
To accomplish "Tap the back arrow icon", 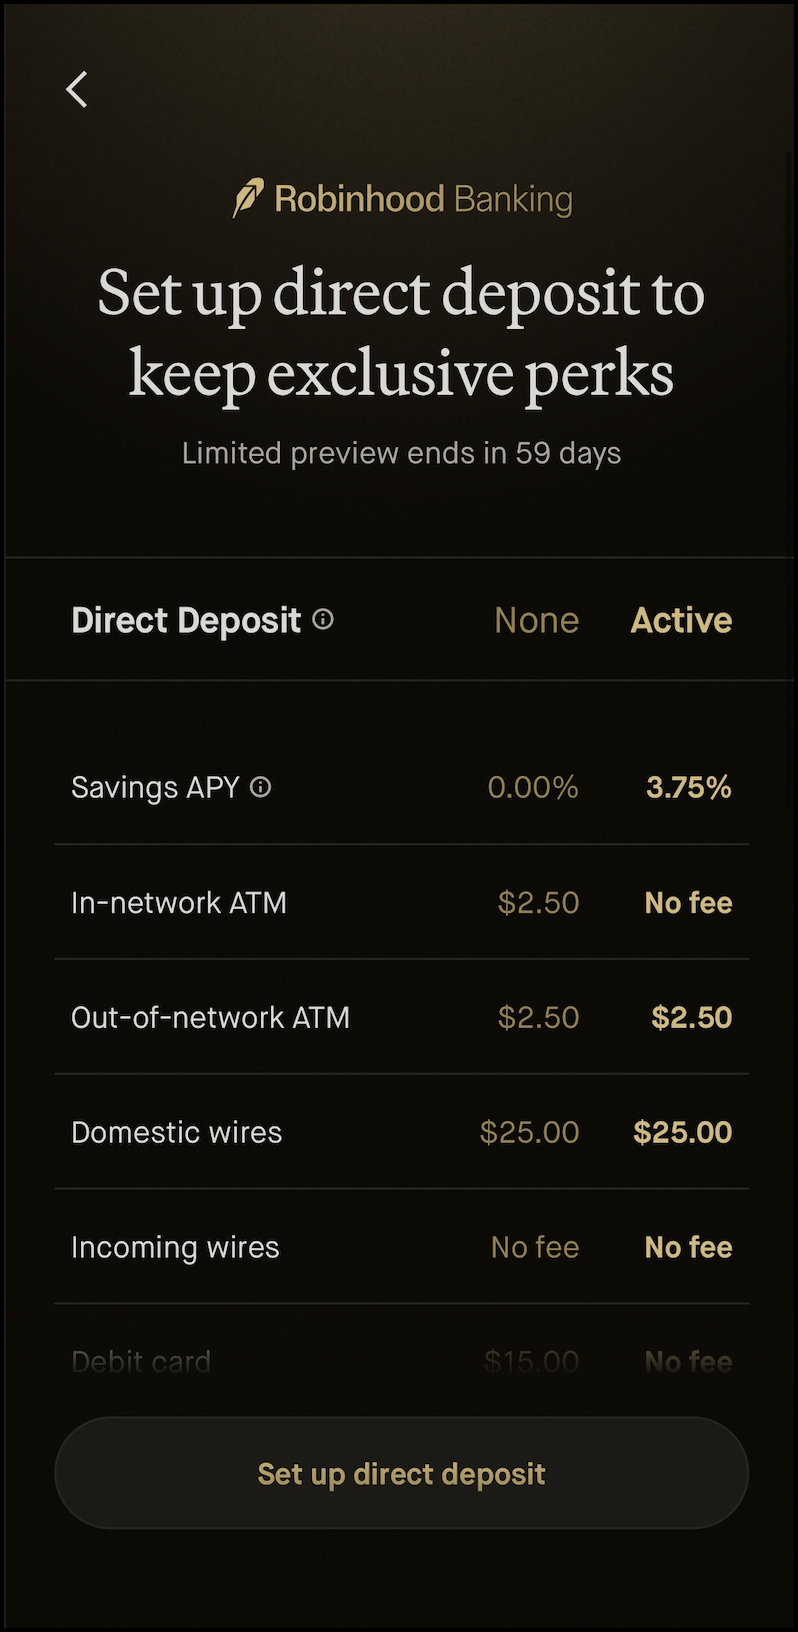I will pos(77,90).
